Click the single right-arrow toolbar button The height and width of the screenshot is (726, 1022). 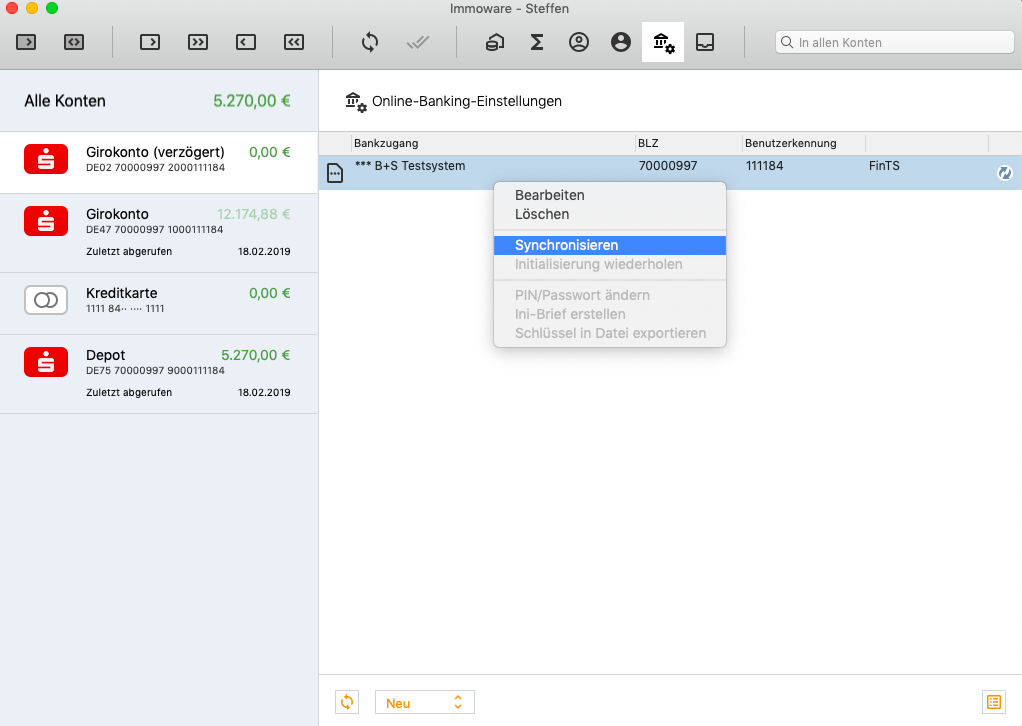(x=150, y=42)
